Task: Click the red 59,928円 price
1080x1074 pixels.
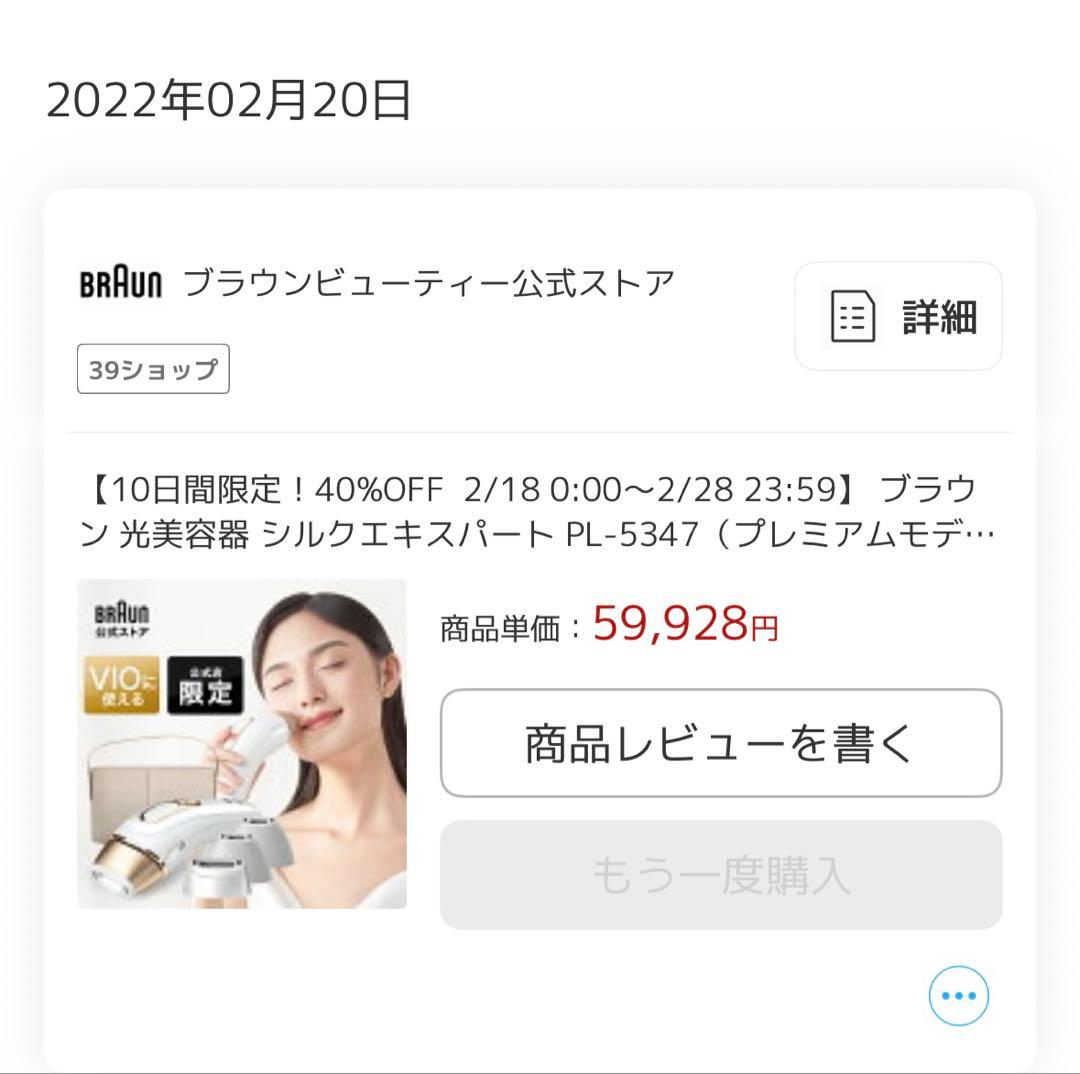Action: click(x=685, y=624)
